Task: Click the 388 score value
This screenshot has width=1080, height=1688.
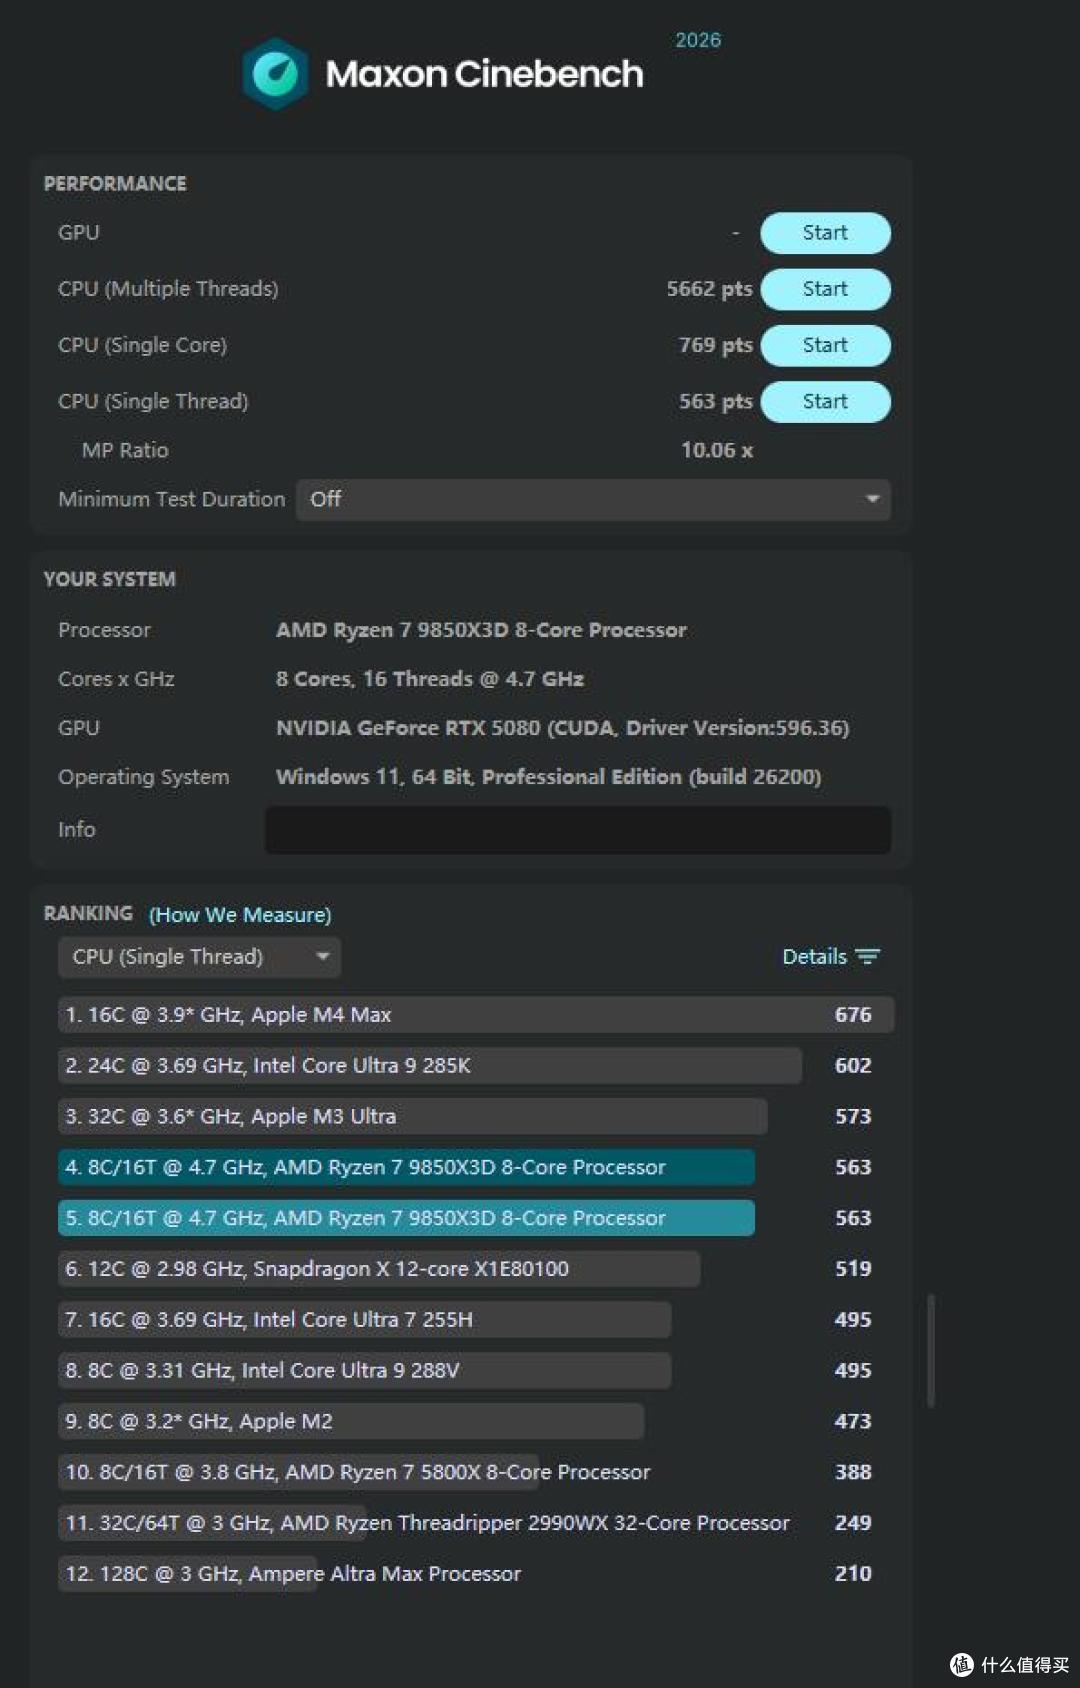Action: [x=853, y=1472]
